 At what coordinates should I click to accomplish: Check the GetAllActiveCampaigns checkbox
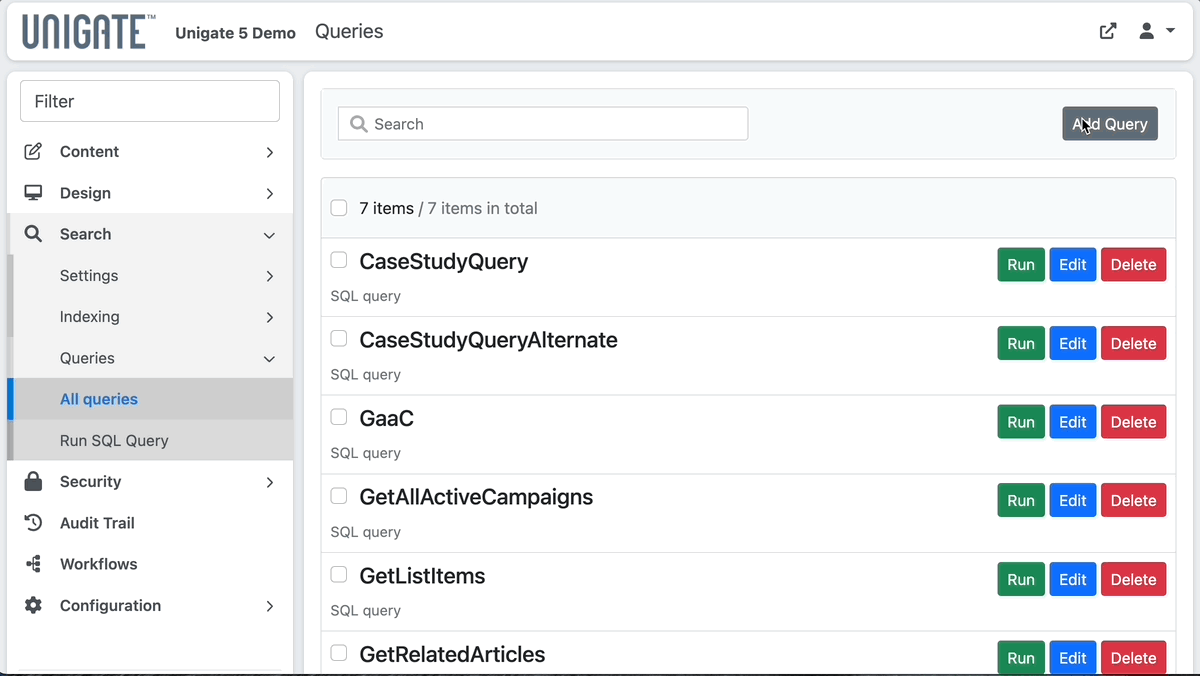339,496
